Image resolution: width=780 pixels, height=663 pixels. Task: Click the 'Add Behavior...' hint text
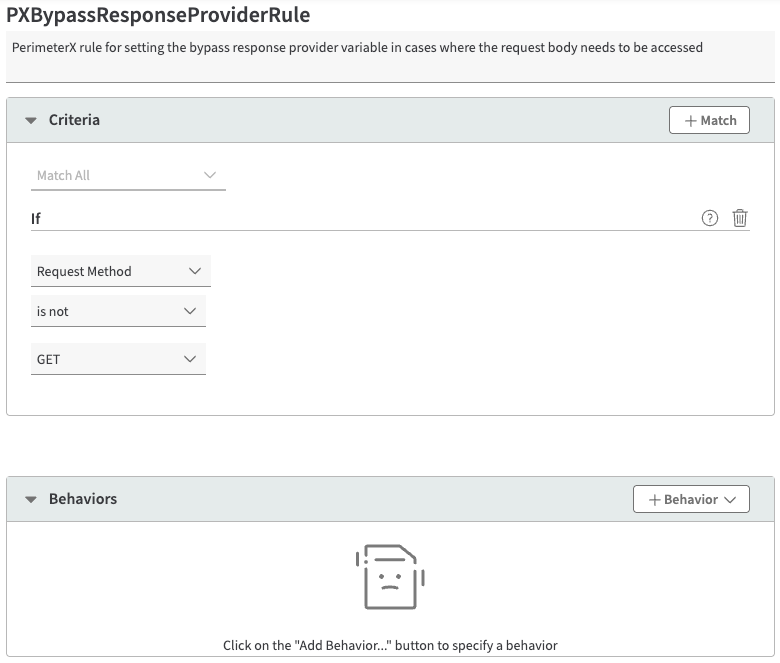pyautogui.click(x=390, y=645)
